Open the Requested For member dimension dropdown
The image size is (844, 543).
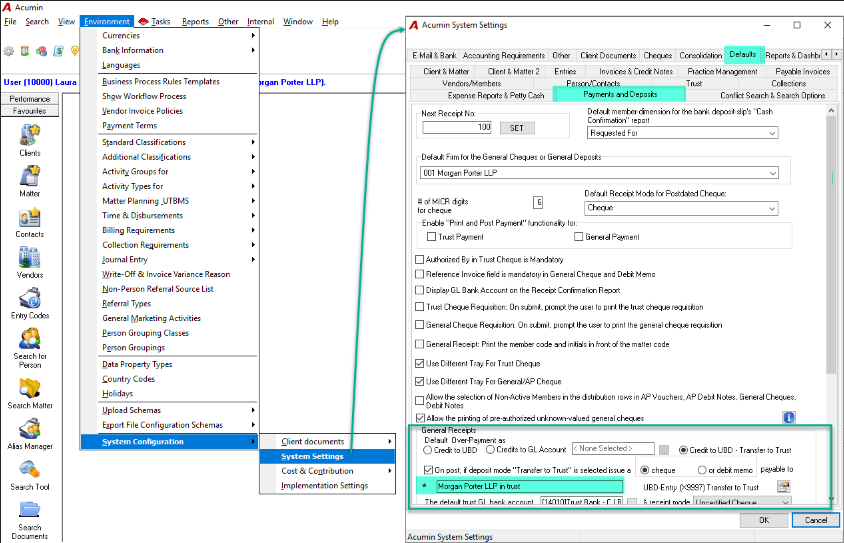[x=683, y=133]
